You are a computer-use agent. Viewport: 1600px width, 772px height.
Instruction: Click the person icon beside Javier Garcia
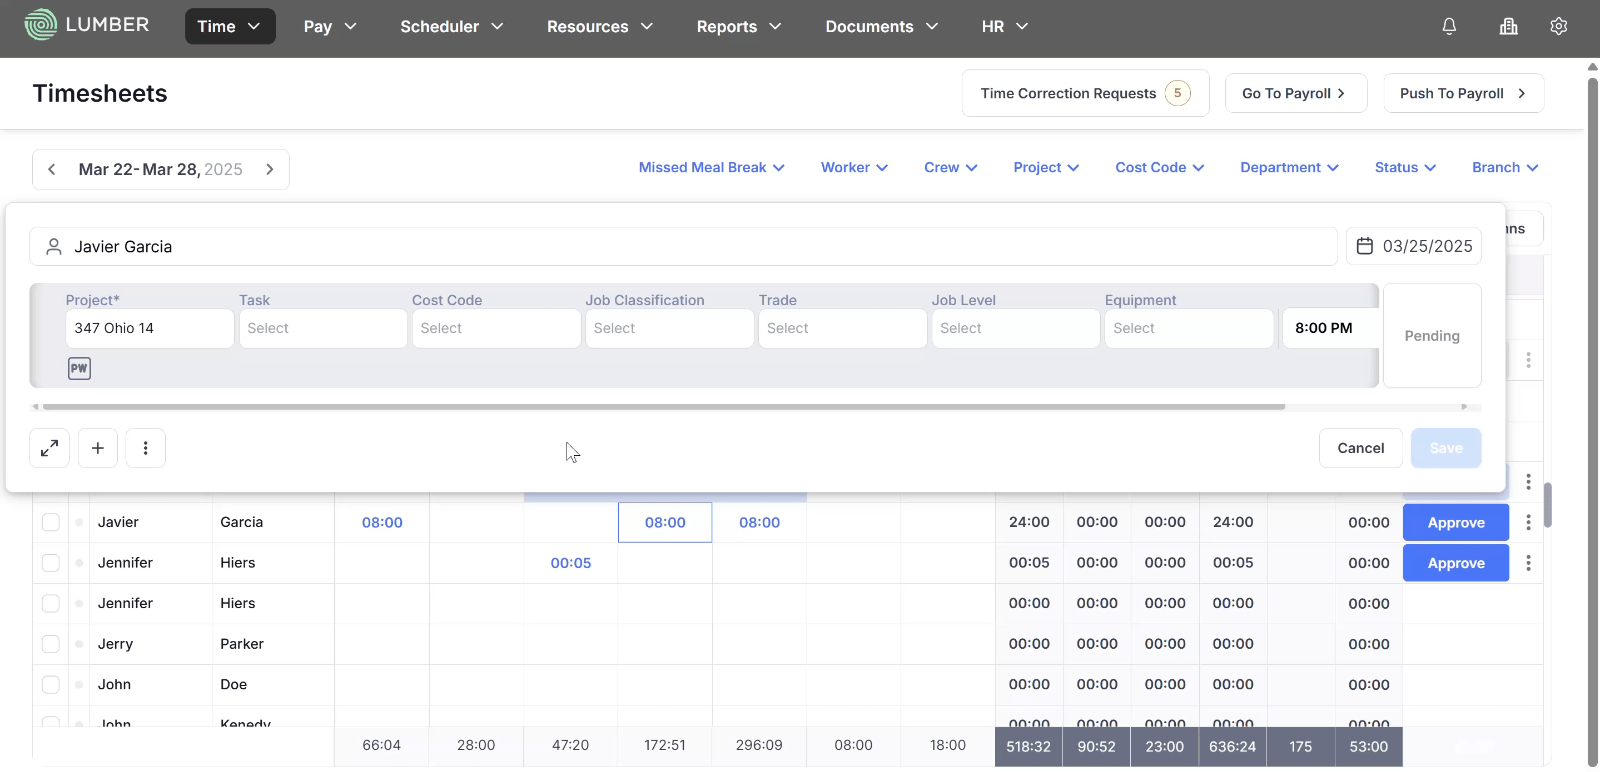[54, 246]
